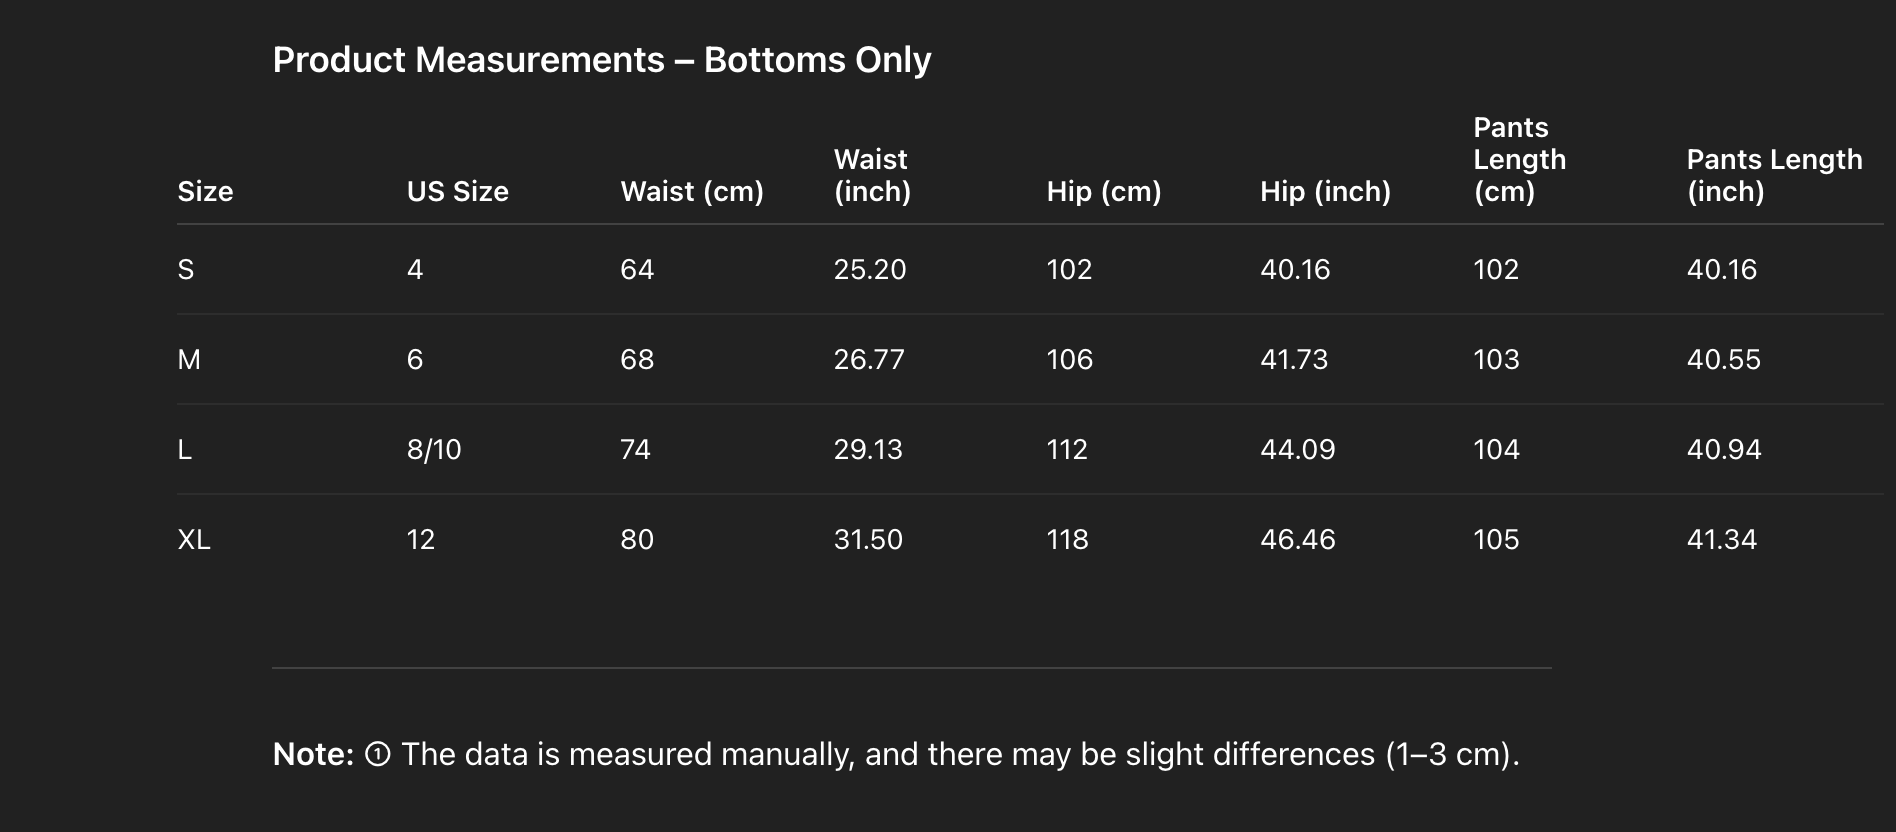Click the M size row label
This screenshot has width=1896, height=832.
(x=189, y=359)
